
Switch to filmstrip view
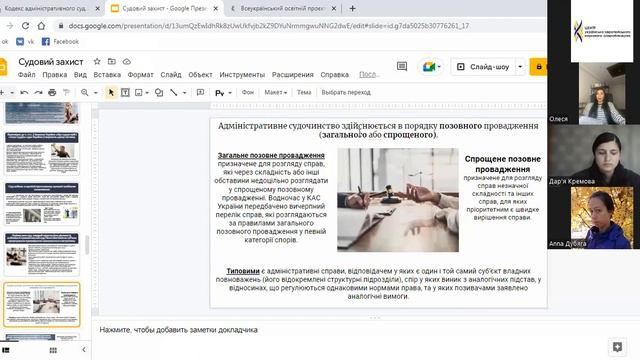(6, 350)
